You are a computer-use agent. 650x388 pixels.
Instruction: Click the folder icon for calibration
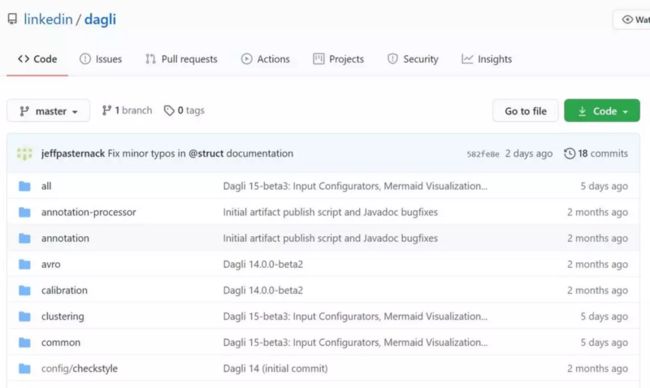click(x=25, y=290)
